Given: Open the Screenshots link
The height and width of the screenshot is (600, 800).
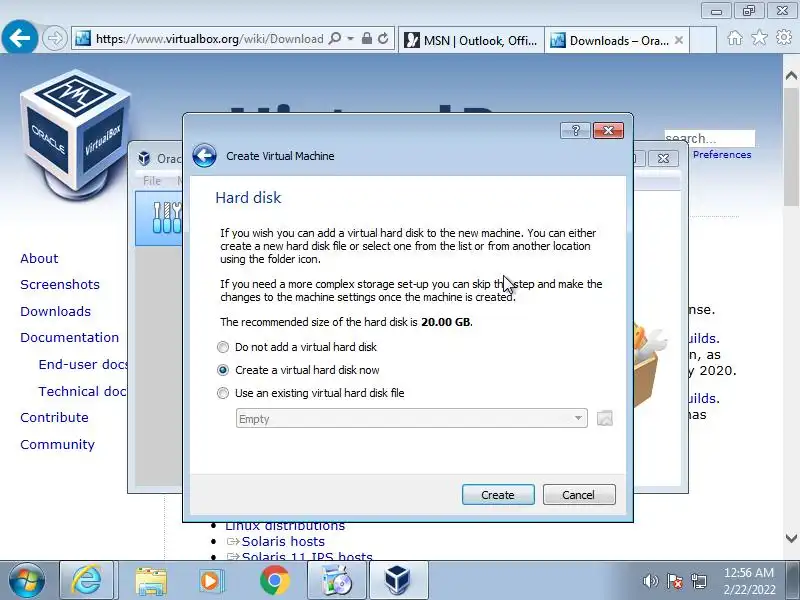Looking at the screenshot, I should click(60, 284).
